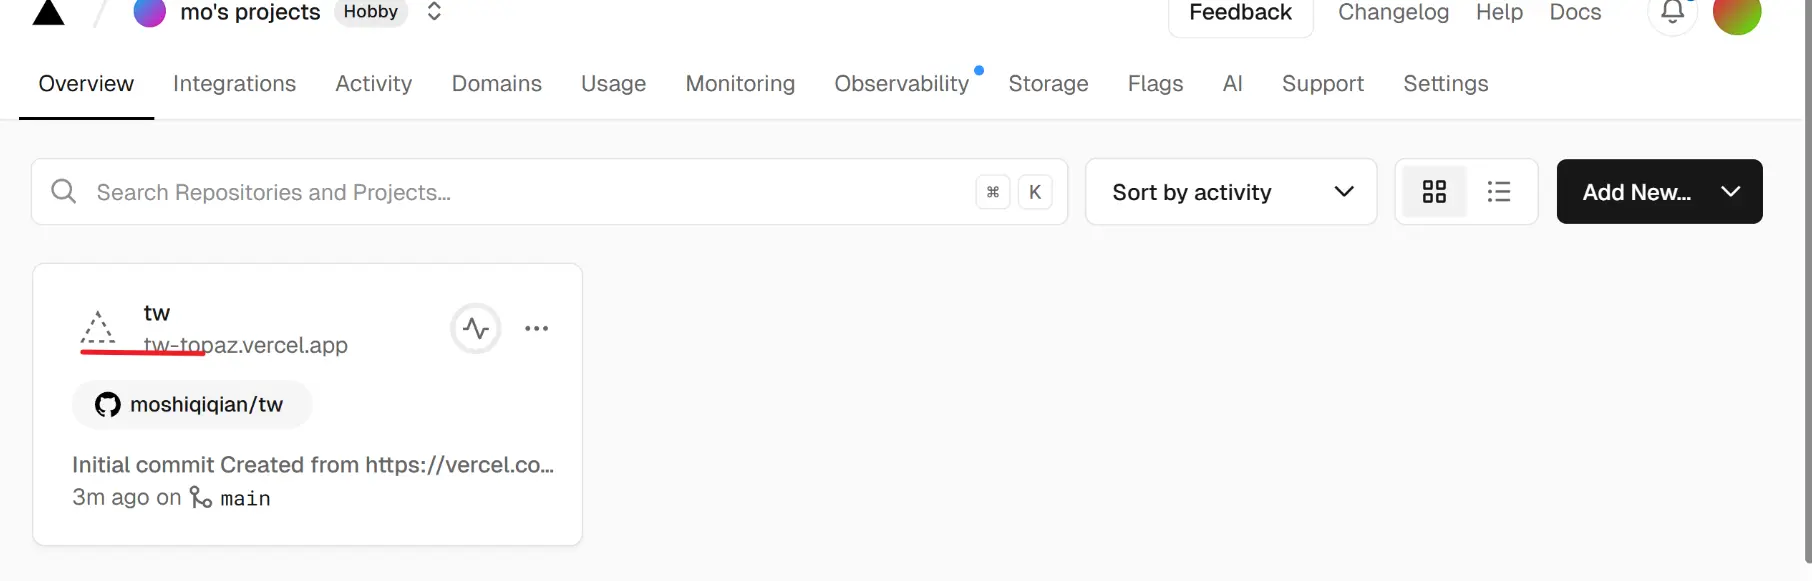
Task: Switch to the Storage tab
Action: (x=1048, y=84)
